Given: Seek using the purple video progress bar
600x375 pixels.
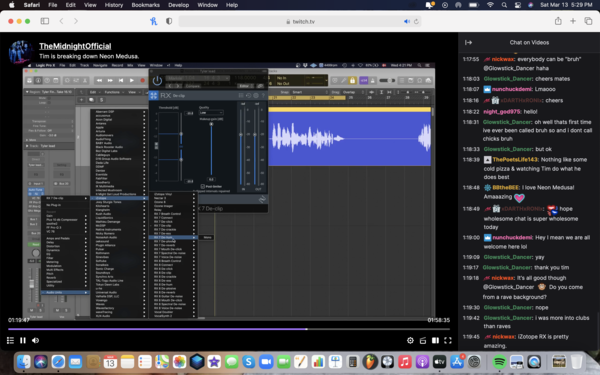Looking at the screenshot, I should click(229, 329).
